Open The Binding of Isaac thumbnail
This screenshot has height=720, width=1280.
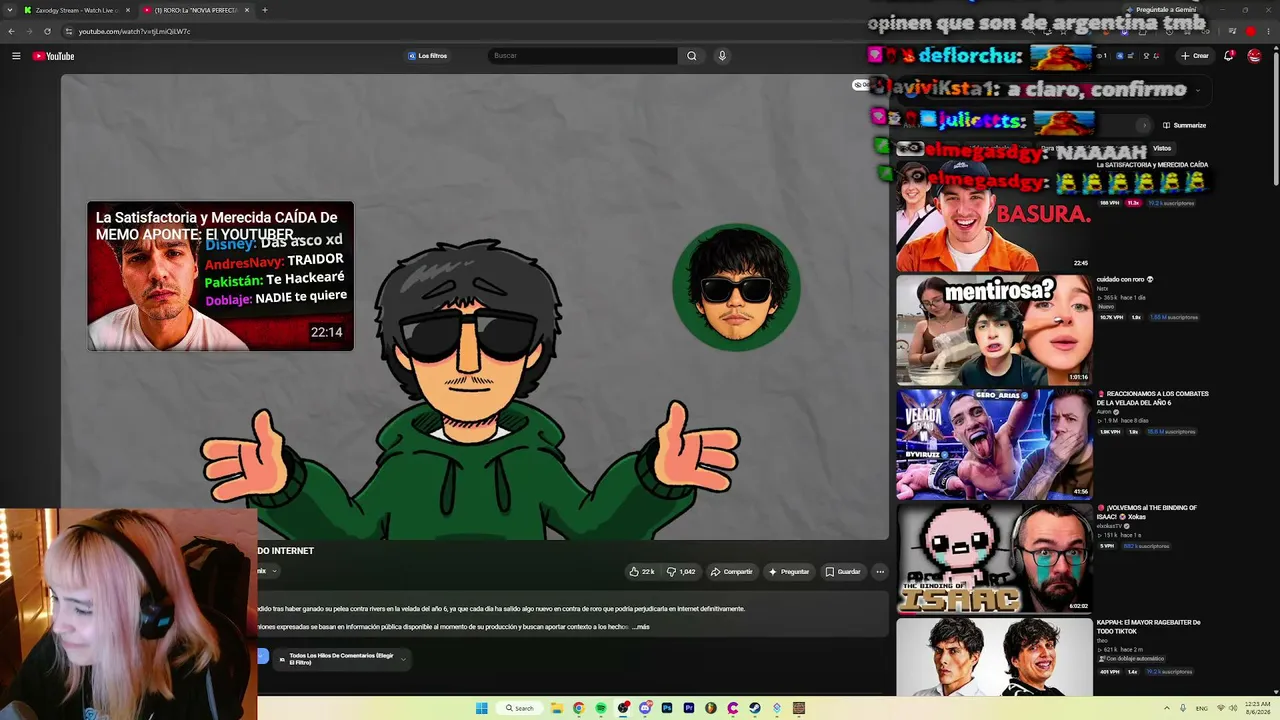[x=994, y=558]
